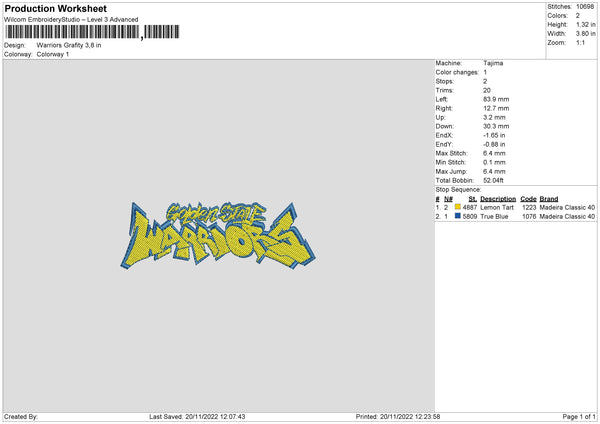This screenshot has height=424, width=600.
Task: Click the Zoom value 1:1
Action: coord(580,42)
